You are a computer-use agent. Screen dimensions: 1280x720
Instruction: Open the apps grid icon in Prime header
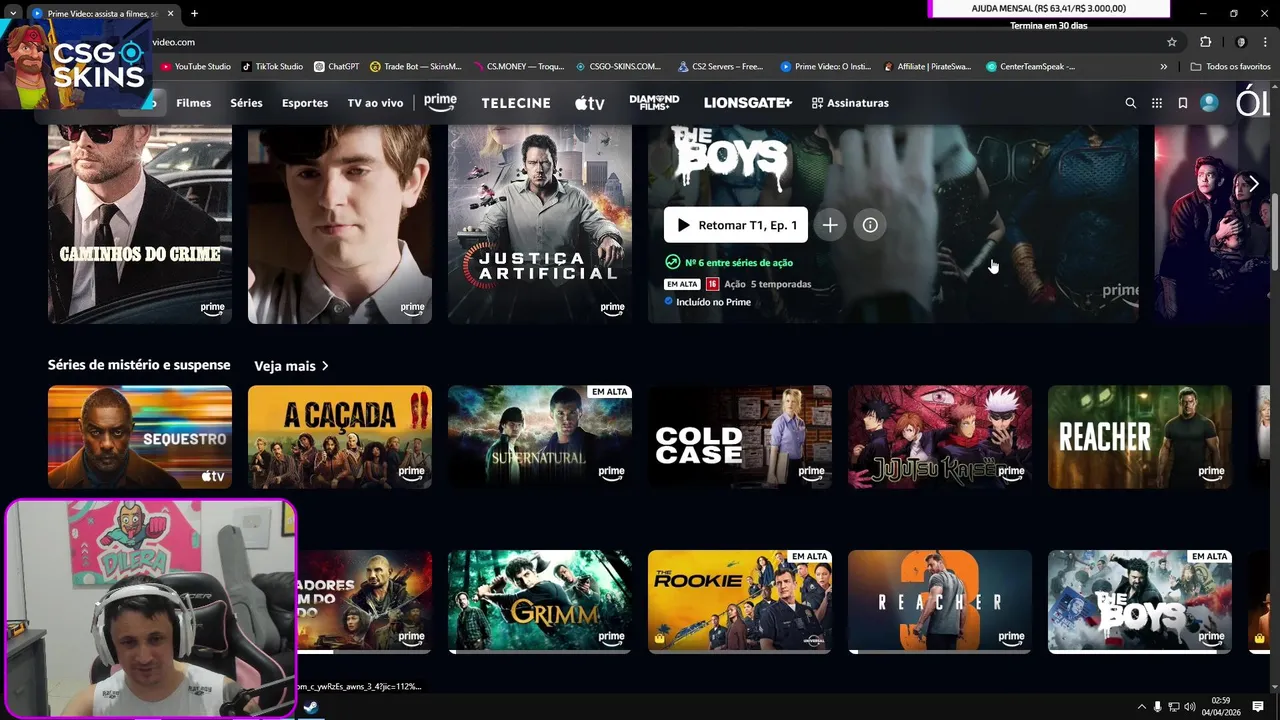pyautogui.click(x=1157, y=103)
